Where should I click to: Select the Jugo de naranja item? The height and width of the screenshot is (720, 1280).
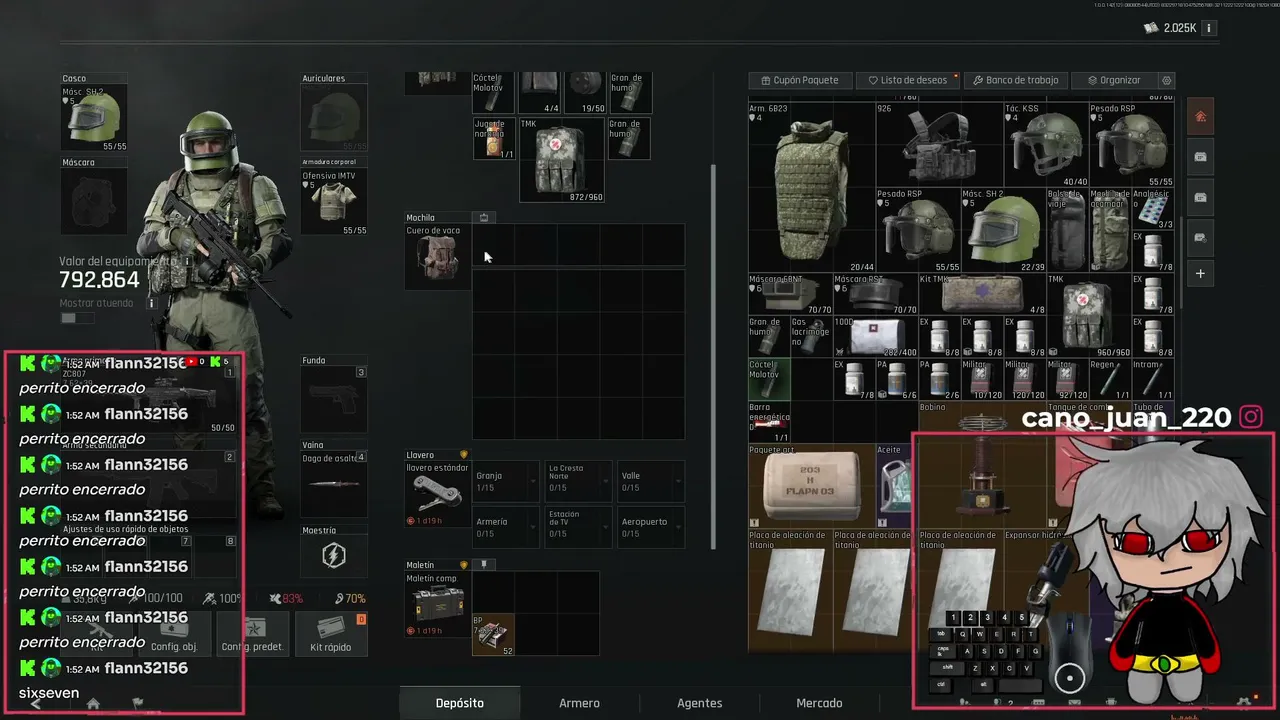point(494,138)
